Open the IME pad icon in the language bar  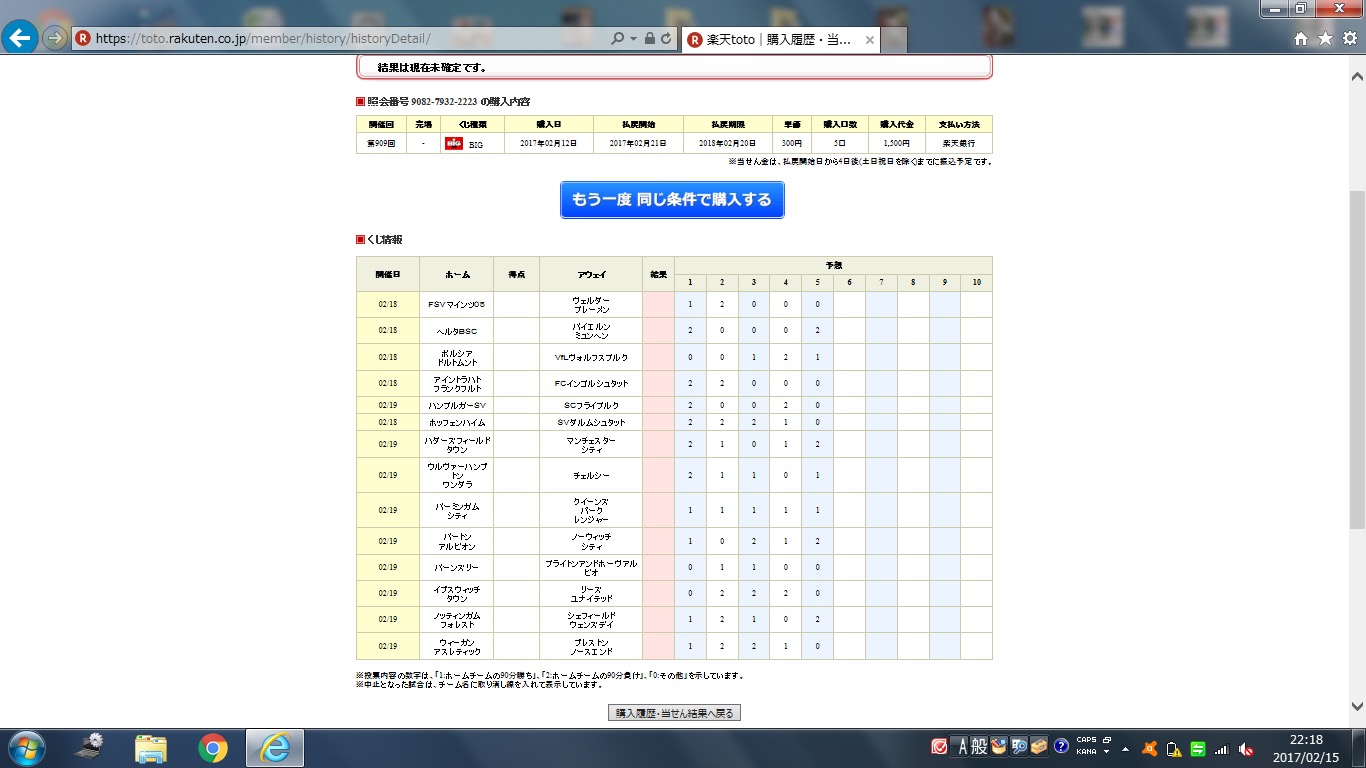click(x=998, y=747)
